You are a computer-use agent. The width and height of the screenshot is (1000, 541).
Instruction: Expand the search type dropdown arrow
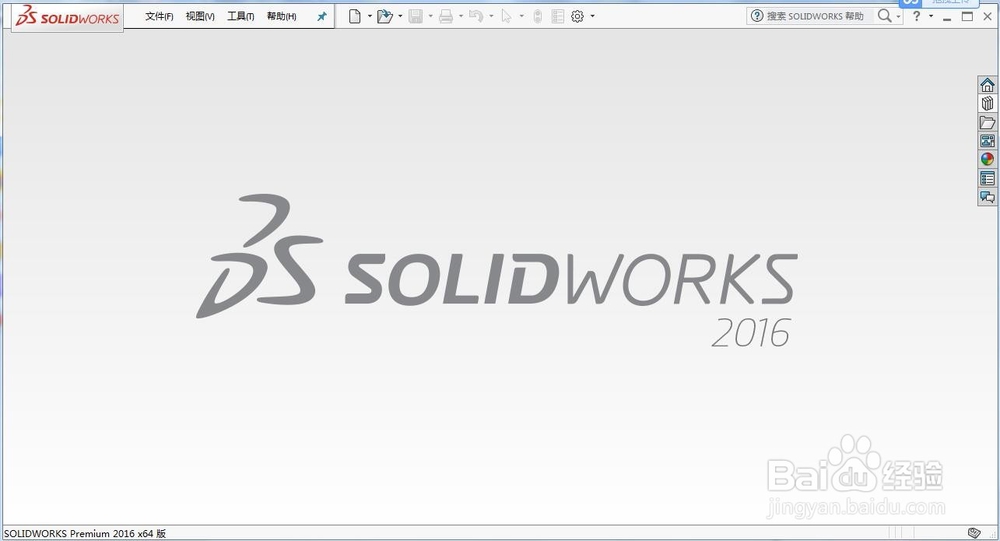[899, 17]
